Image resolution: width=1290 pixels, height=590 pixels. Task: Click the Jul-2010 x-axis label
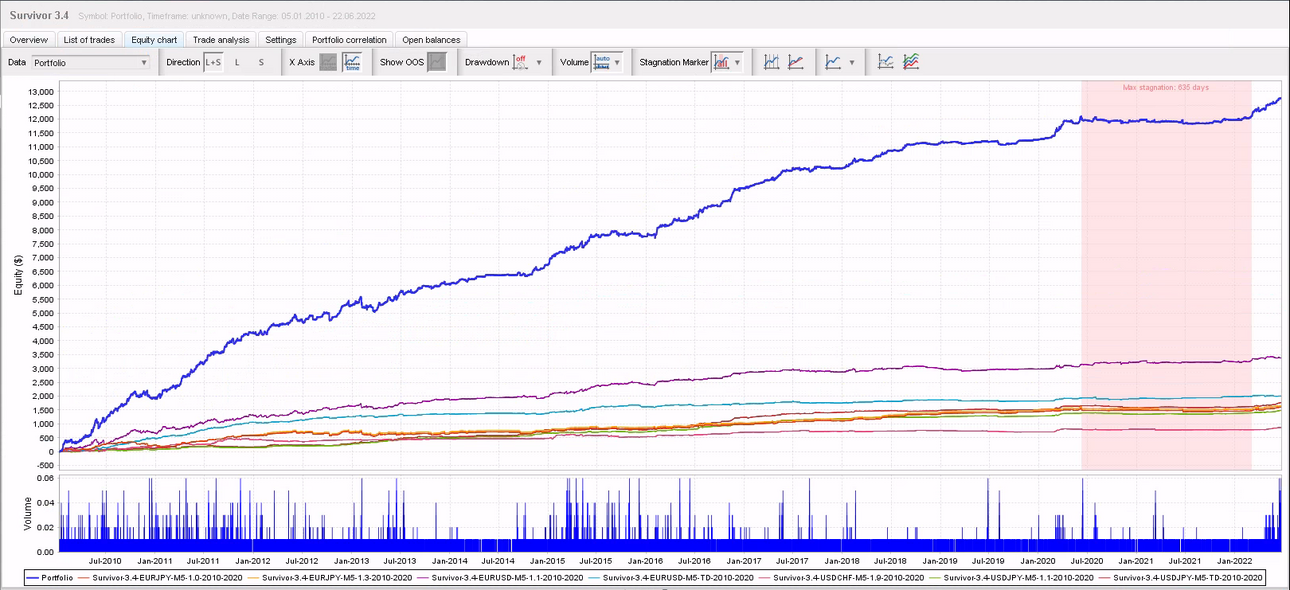click(x=105, y=562)
